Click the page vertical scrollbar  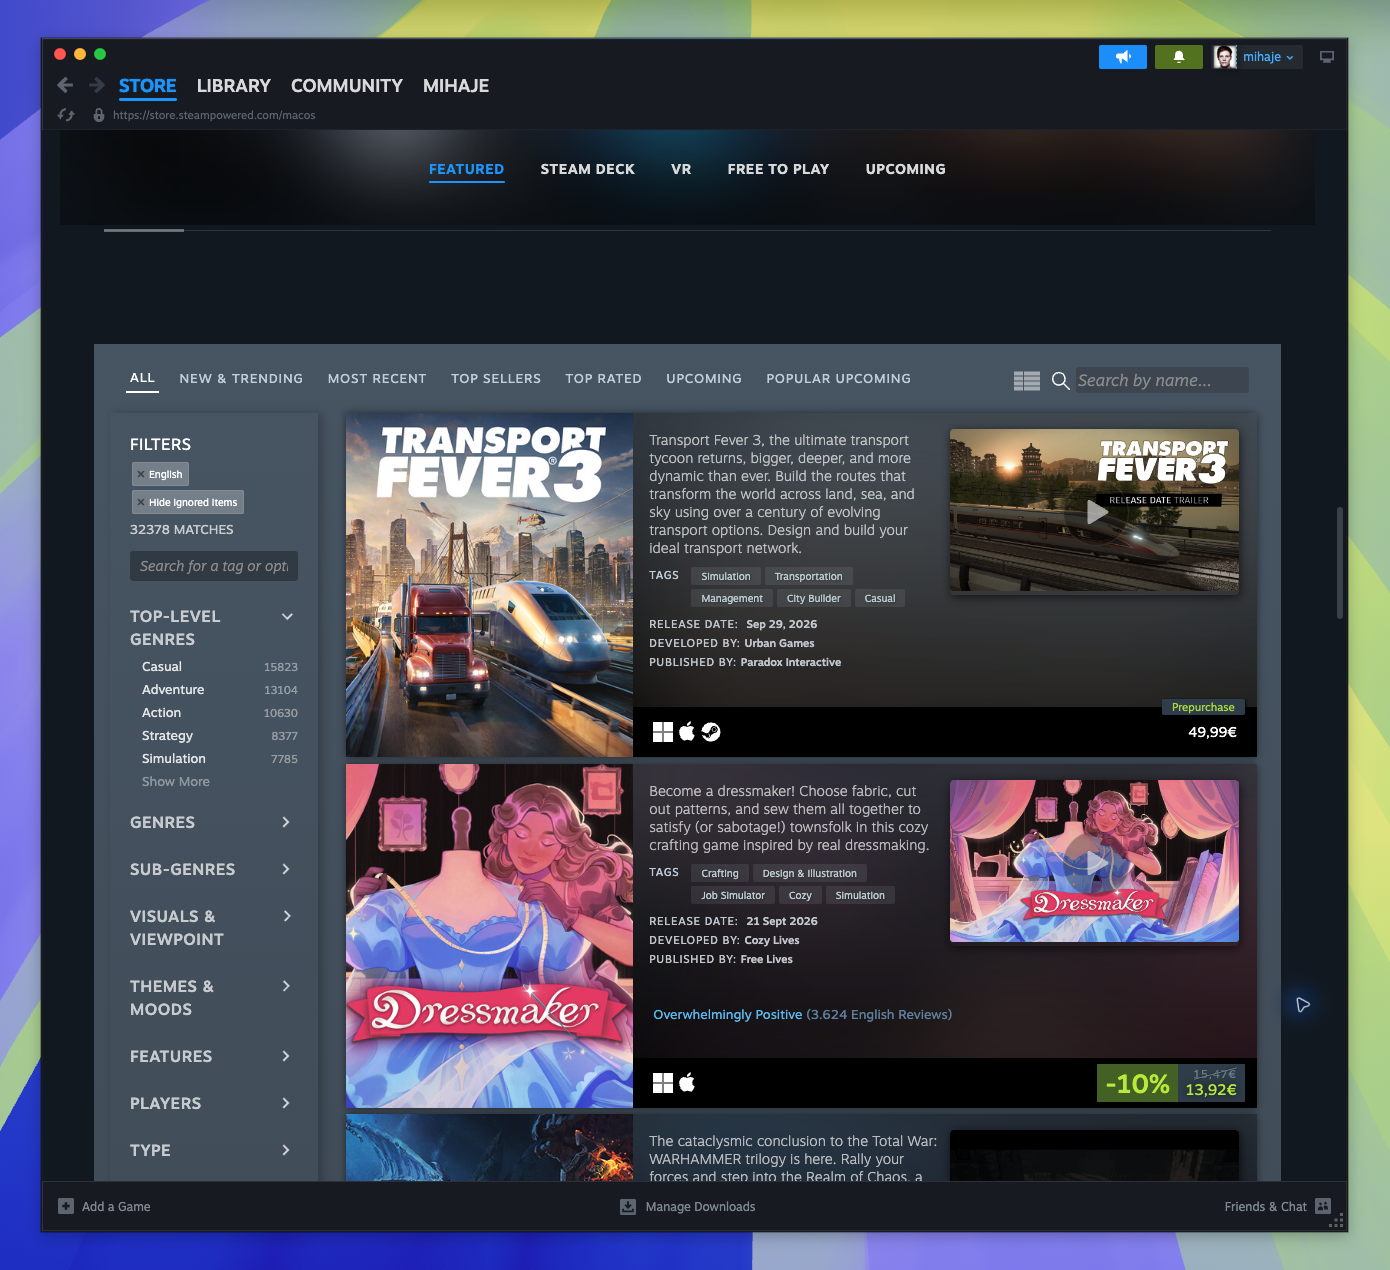point(1339,563)
